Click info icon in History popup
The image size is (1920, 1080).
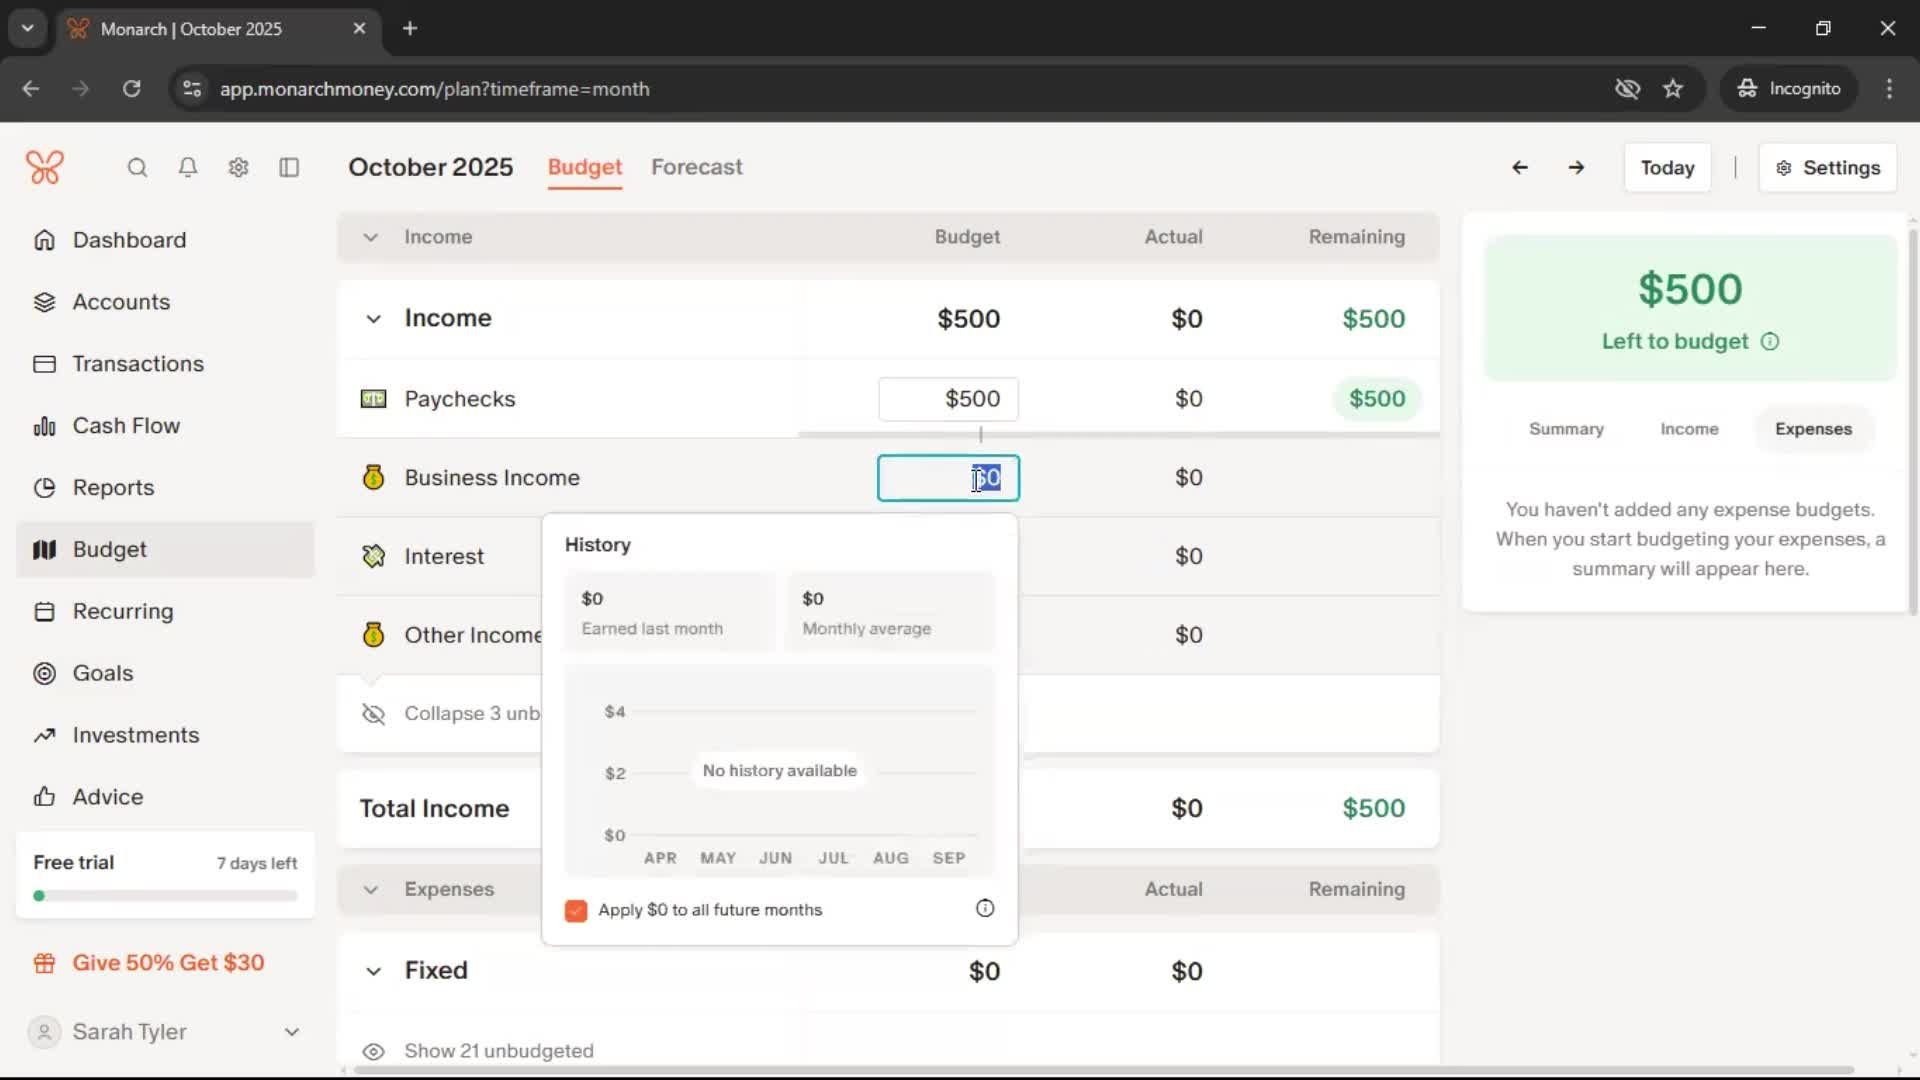coord(984,908)
